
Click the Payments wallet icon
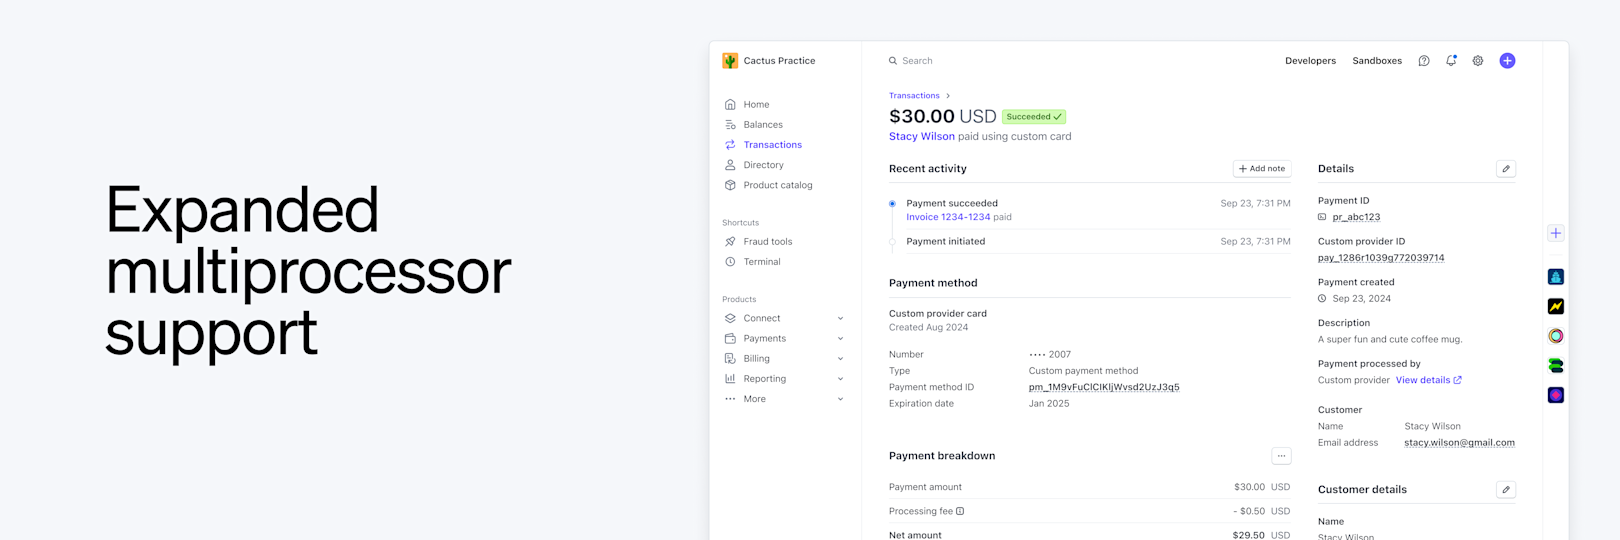730,338
